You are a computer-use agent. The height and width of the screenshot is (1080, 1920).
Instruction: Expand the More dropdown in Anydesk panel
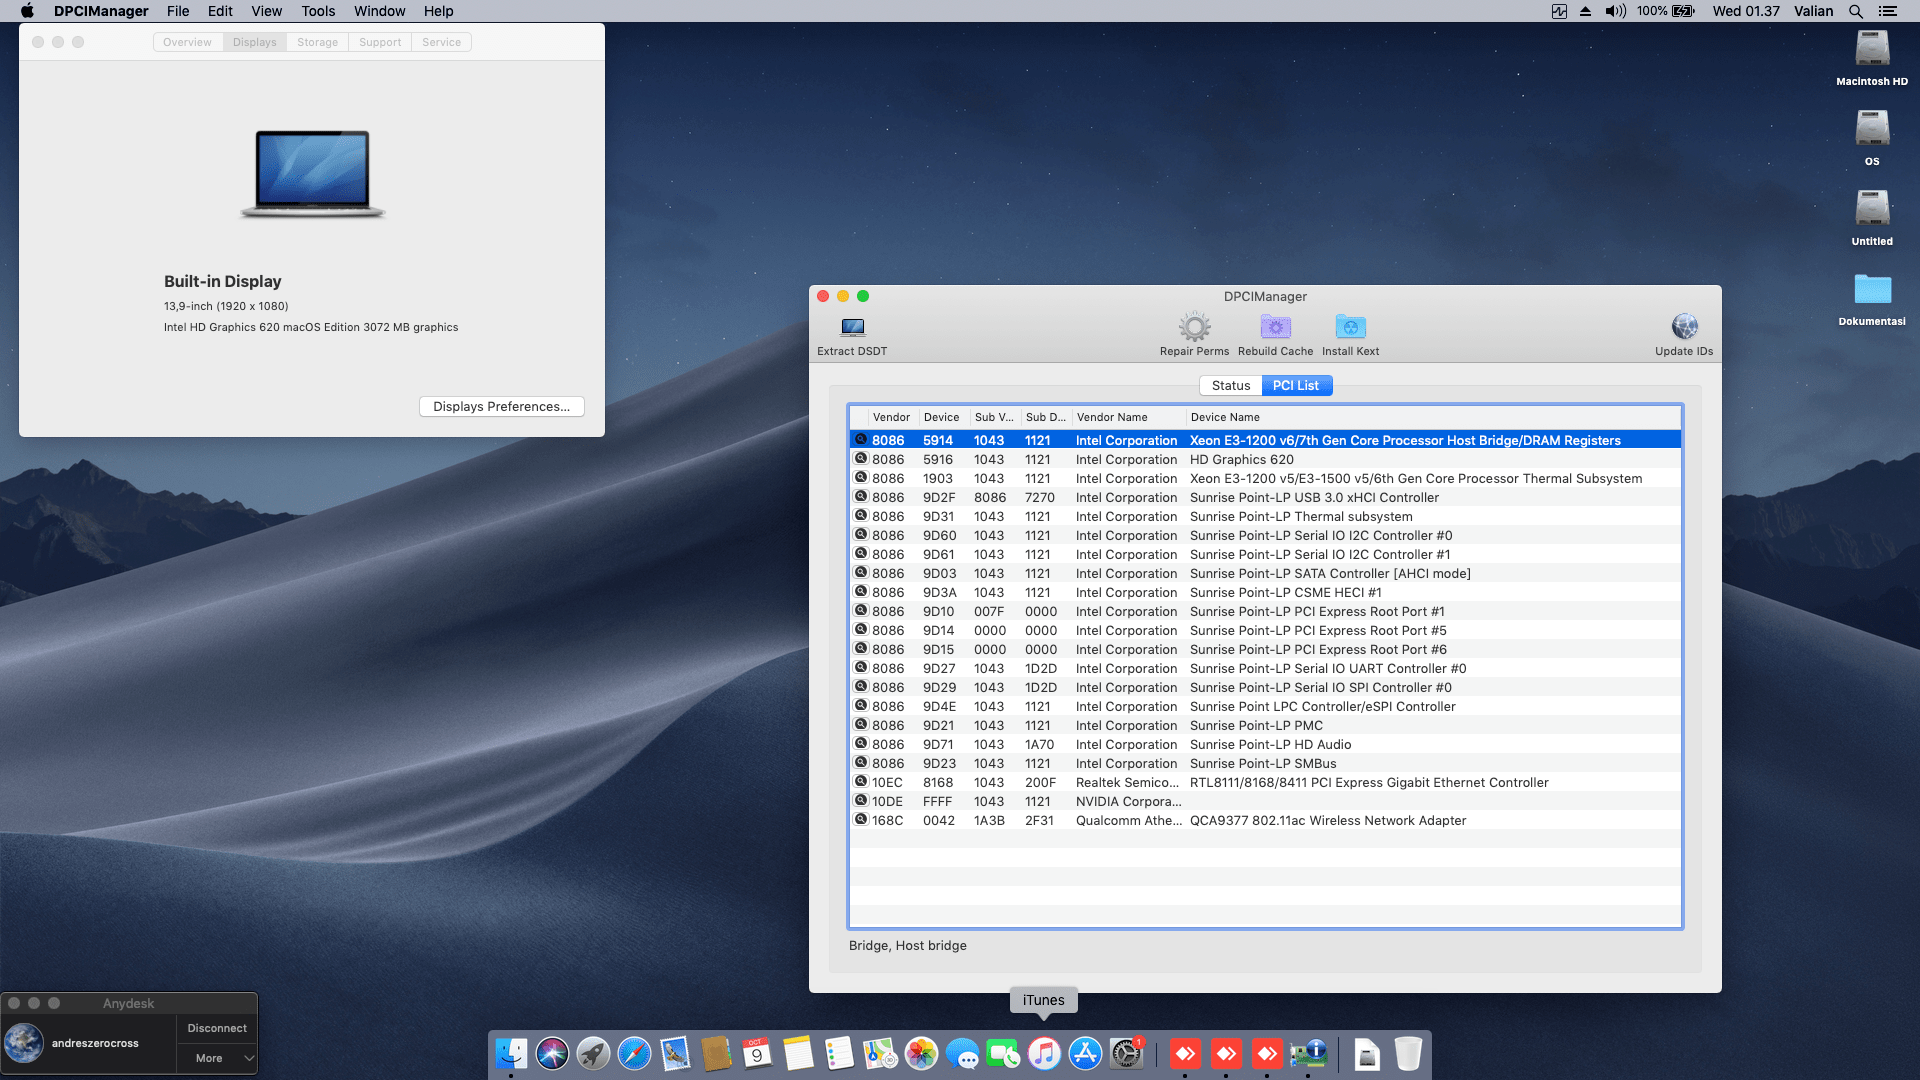tap(217, 1058)
